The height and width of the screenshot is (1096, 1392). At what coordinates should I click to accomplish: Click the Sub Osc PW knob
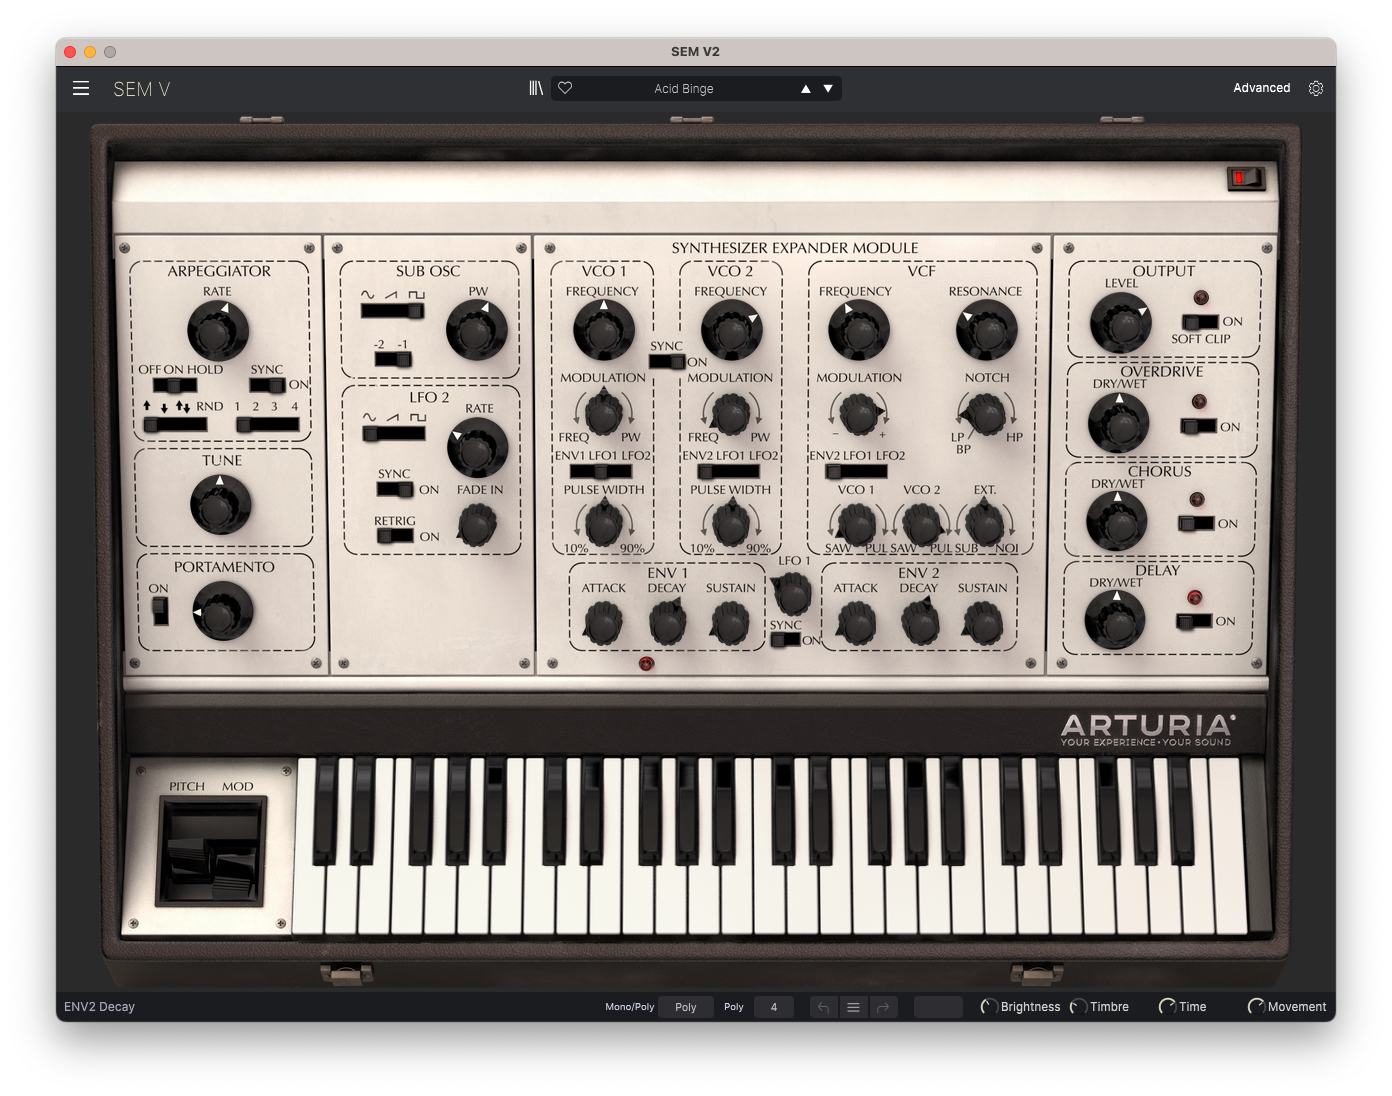[476, 331]
